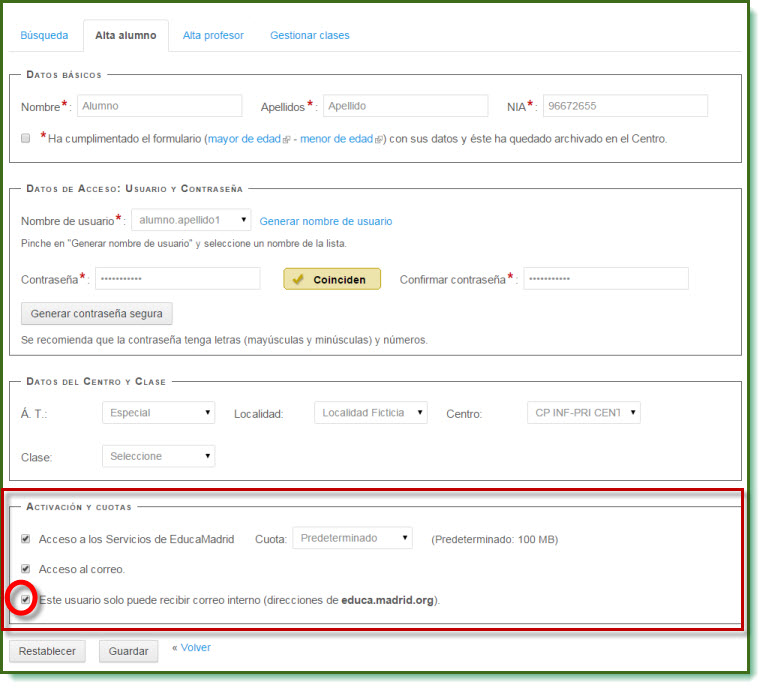Focus the NIA input field

[x=625, y=106]
